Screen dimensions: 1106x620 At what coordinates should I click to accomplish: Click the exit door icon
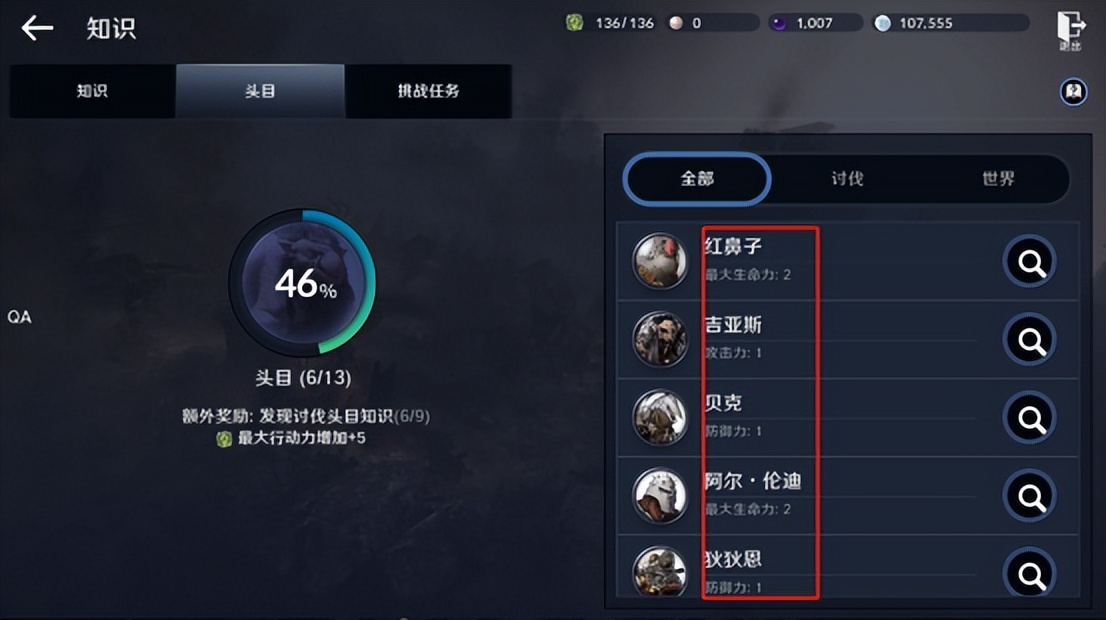point(1070,30)
